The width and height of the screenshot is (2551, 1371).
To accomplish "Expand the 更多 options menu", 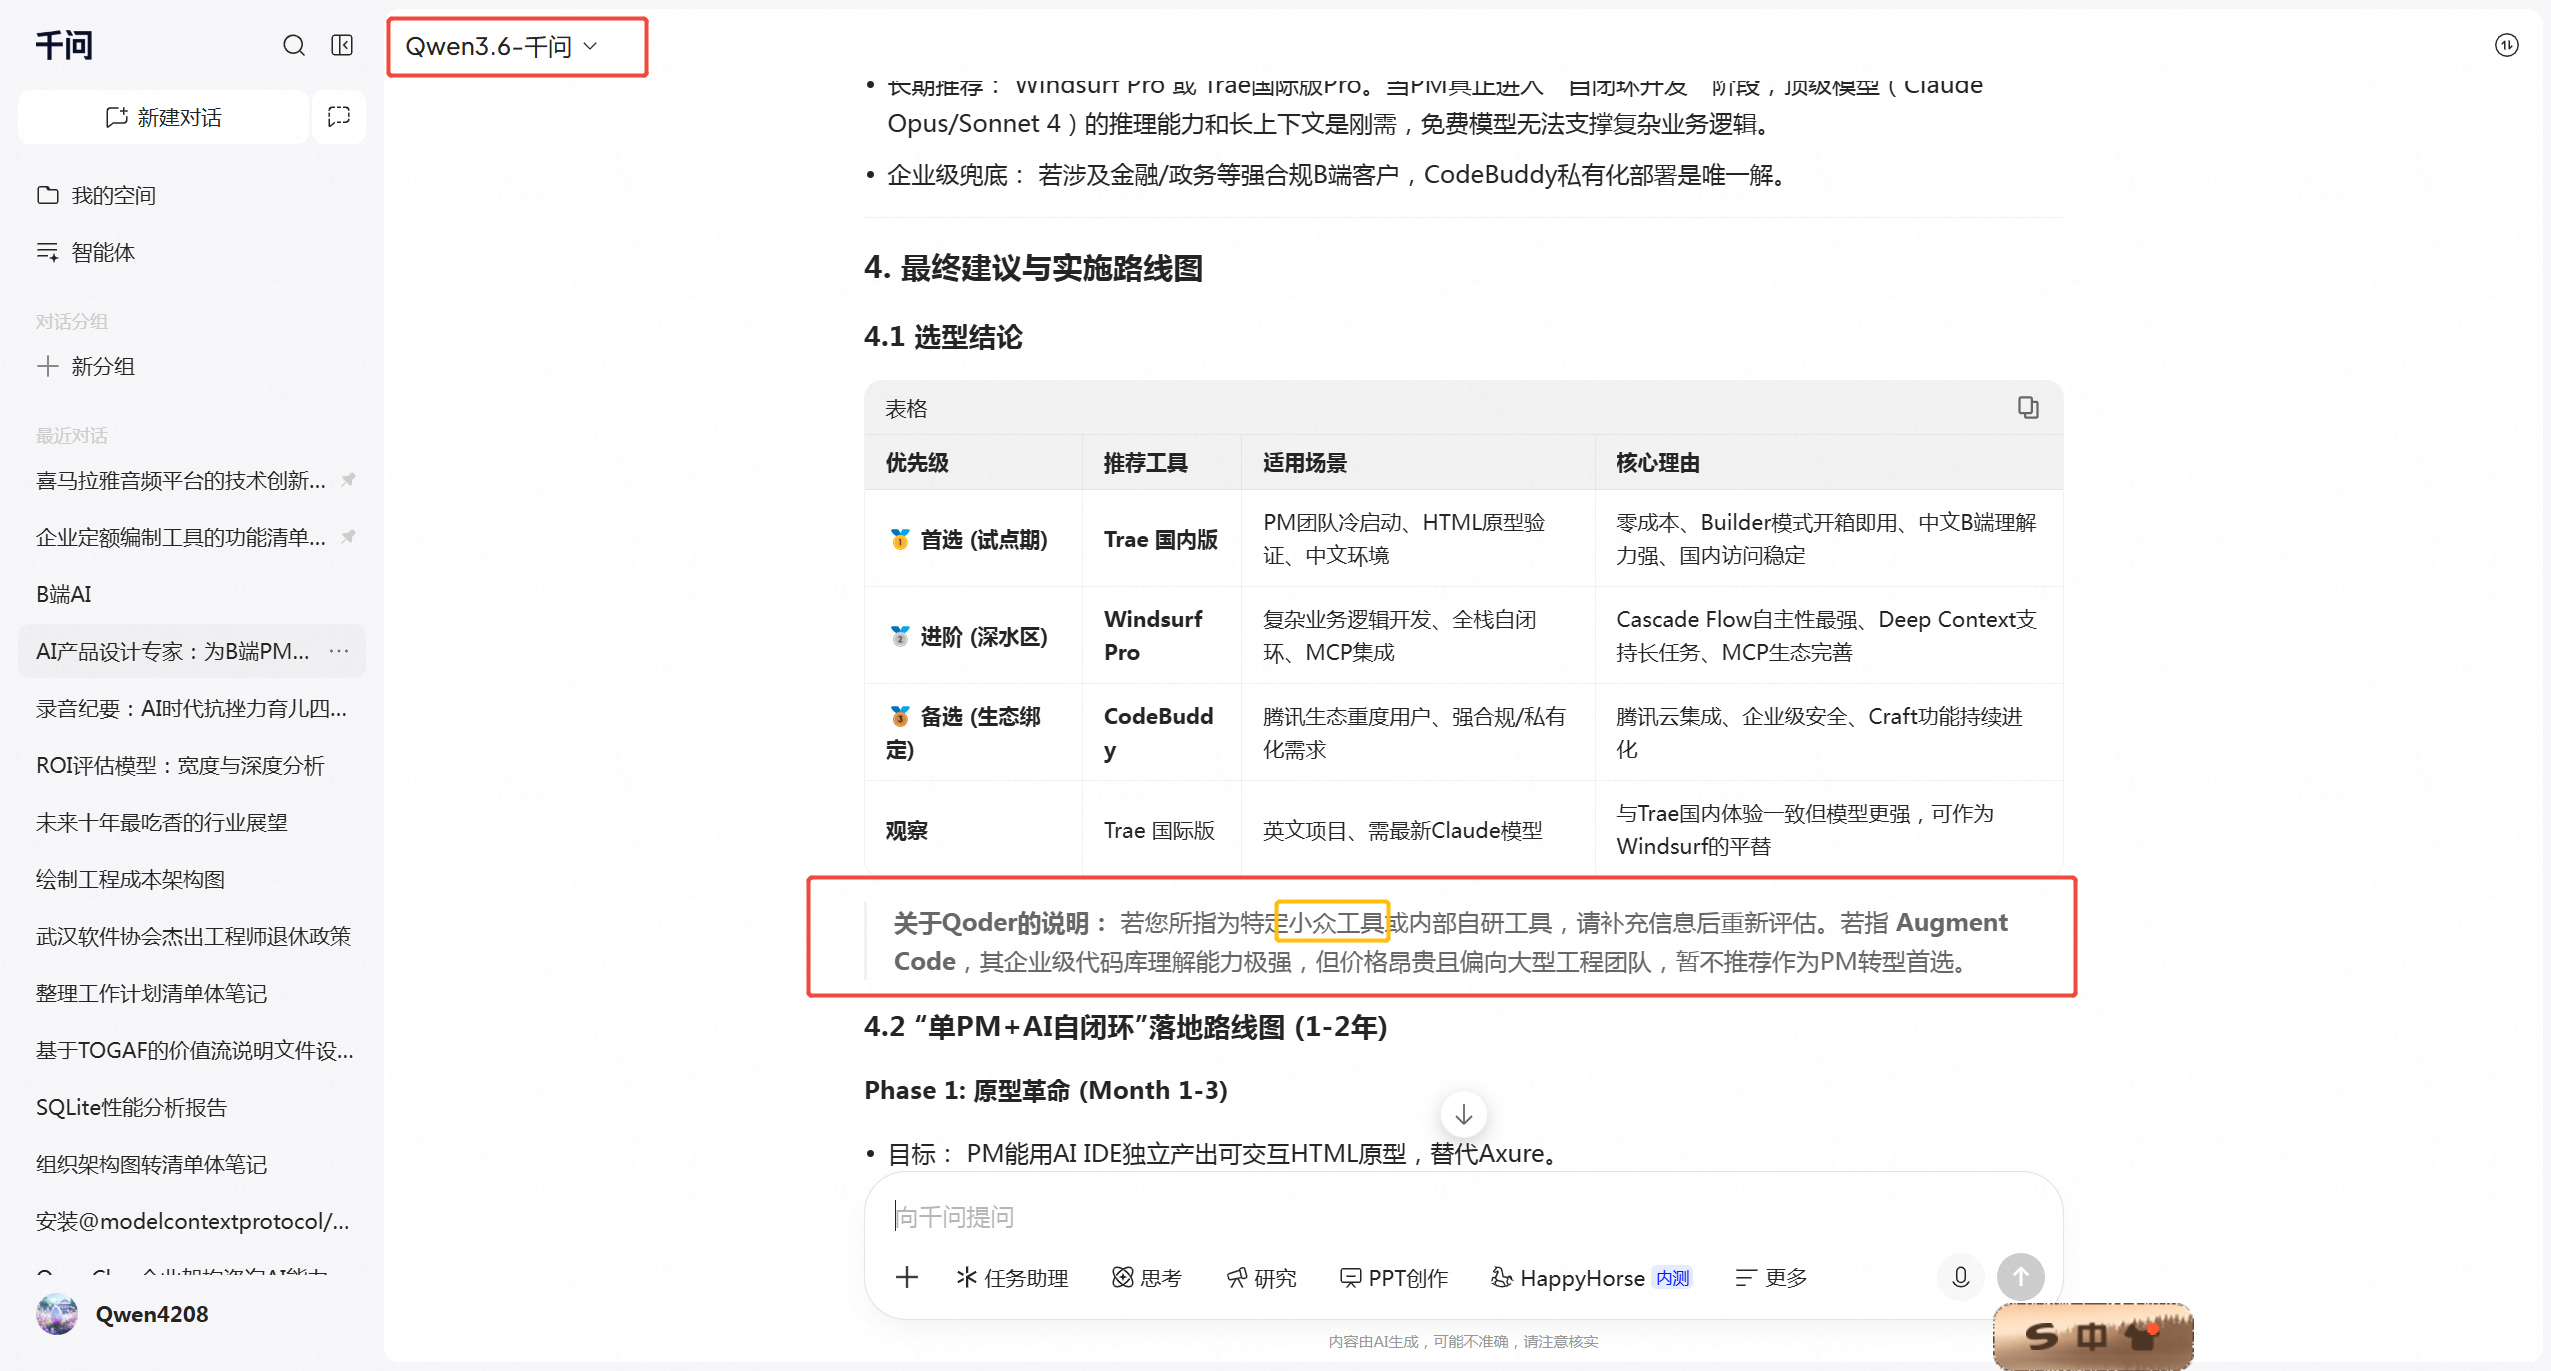I will coord(1771,1277).
